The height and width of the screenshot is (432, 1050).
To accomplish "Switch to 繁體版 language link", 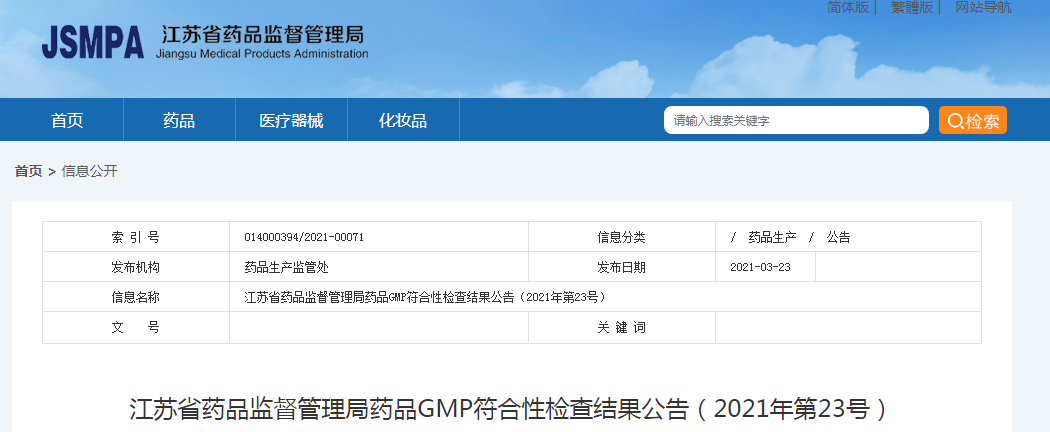I will click(912, 7).
